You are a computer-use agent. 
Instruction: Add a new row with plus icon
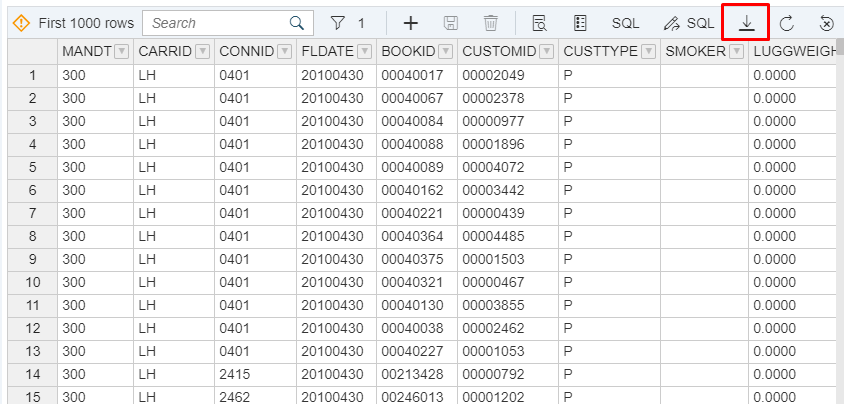click(411, 23)
